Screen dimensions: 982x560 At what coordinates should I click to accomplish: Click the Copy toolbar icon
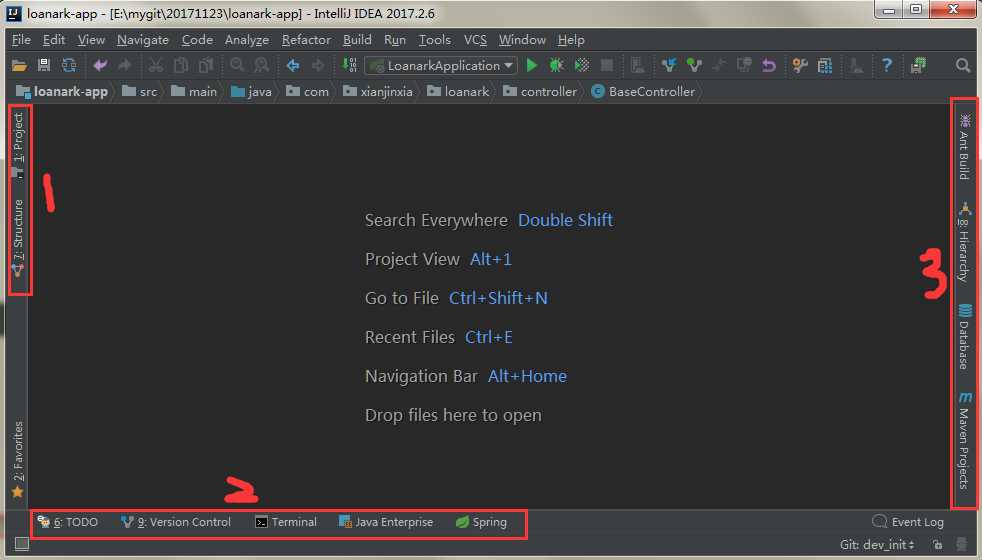click(x=181, y=65)
